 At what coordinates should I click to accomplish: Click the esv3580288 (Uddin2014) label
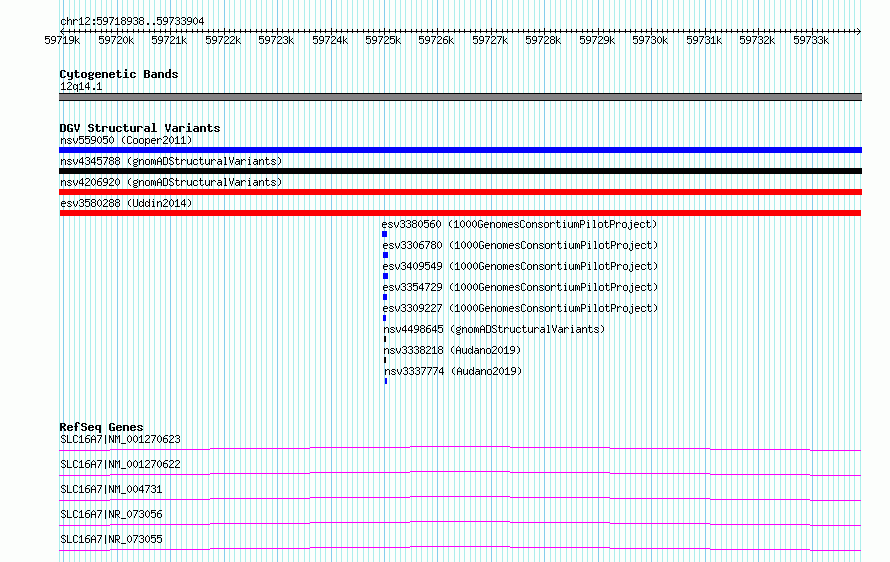[x=126, y=203]
